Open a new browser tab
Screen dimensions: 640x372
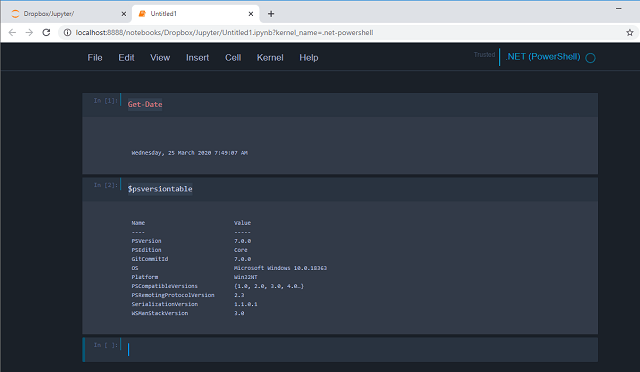[x=271, y=14]
